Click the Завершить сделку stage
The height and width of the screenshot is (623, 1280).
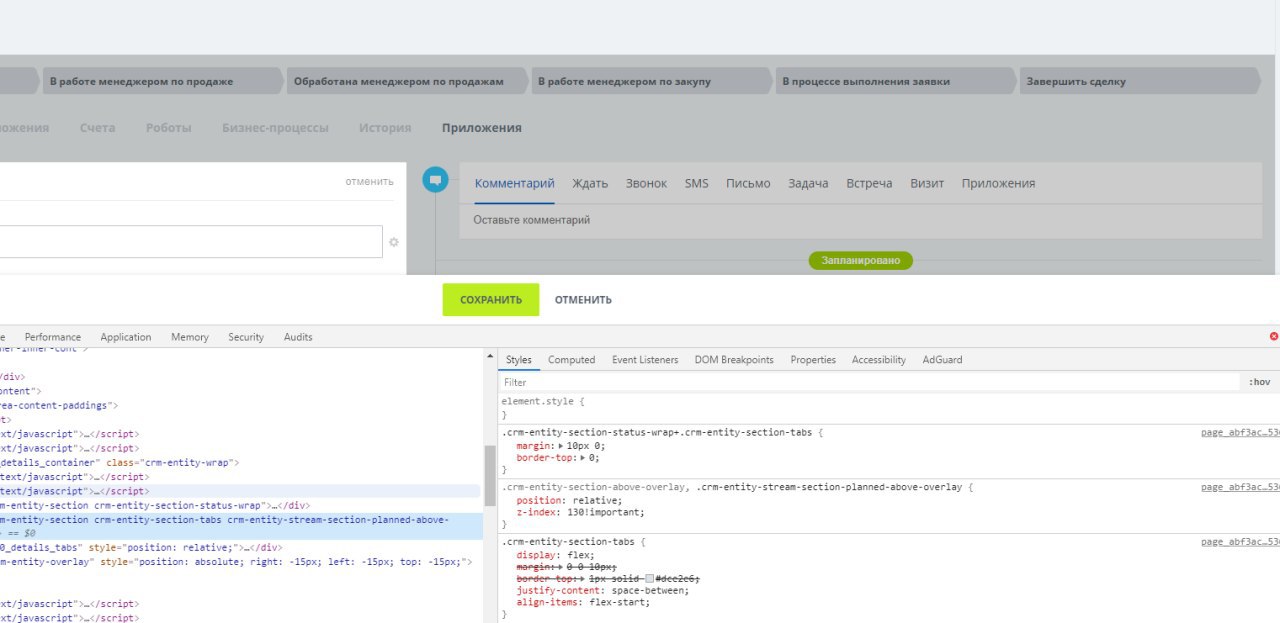click(1139, 81)
